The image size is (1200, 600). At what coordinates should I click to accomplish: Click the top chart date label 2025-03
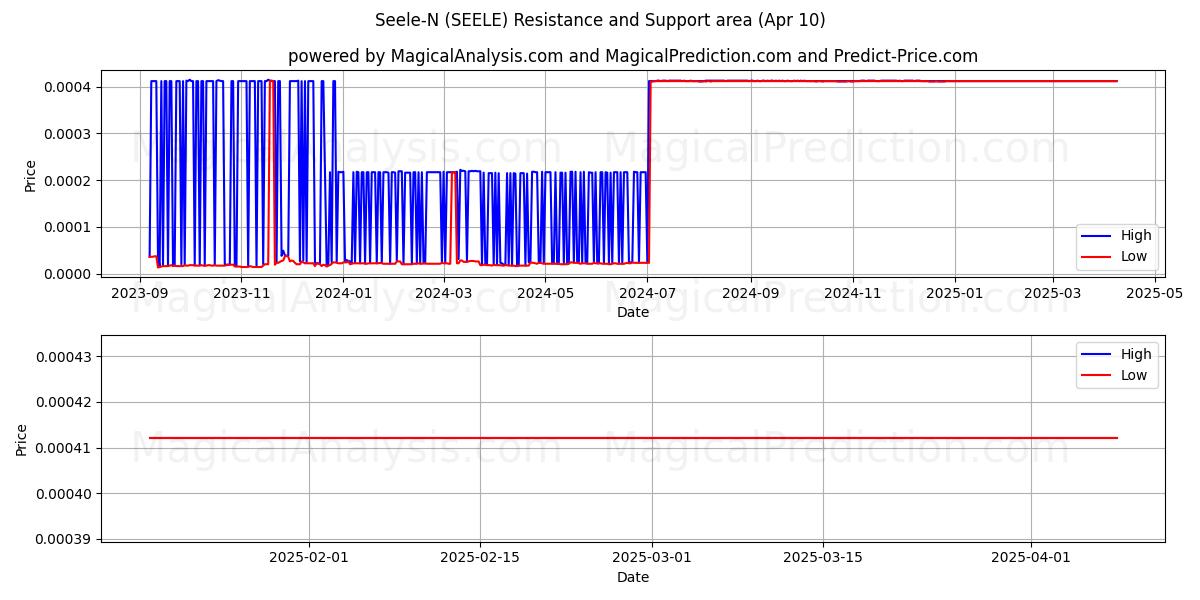coord(1054,294)
